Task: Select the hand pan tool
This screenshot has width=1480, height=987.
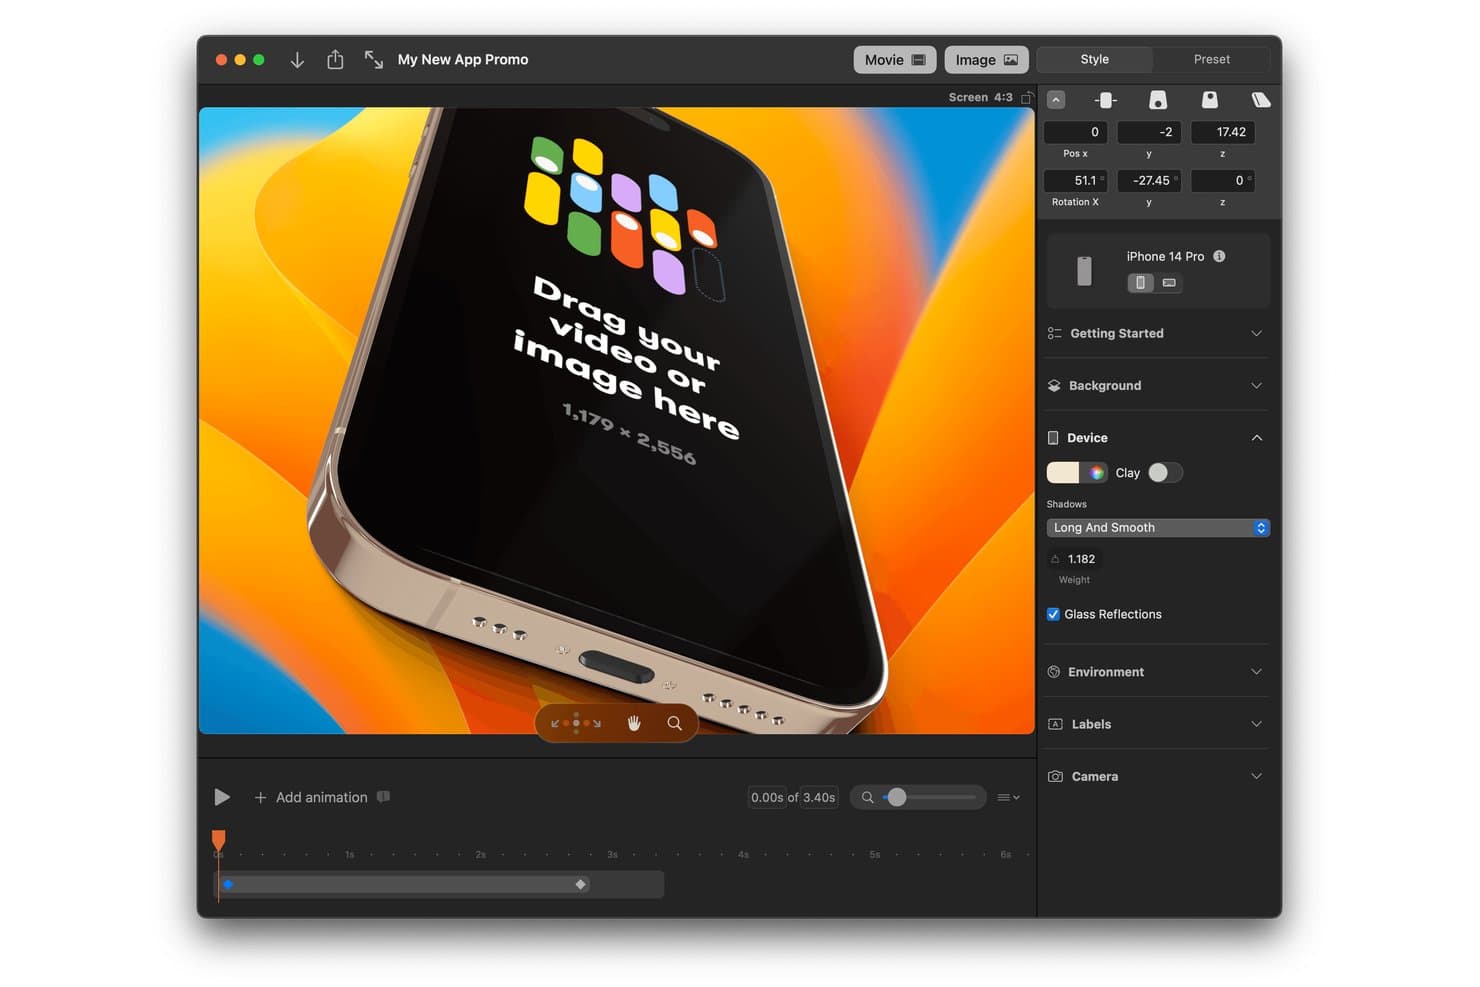Action: pyautogui.click(x=633, y=723)
